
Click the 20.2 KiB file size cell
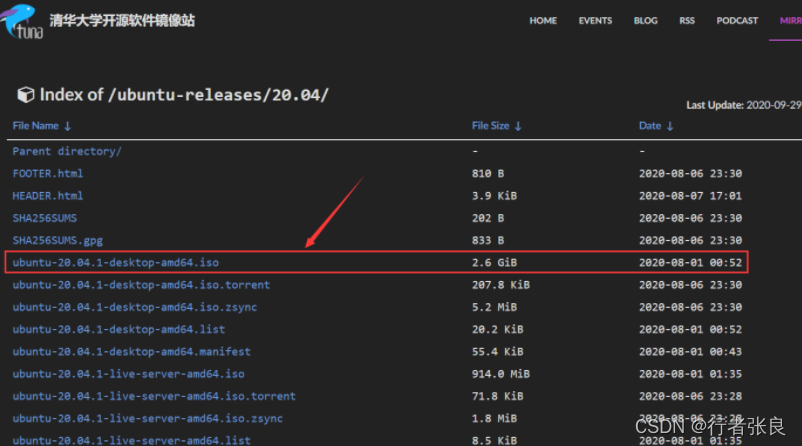pyautogui.click(x=497, y=329)
